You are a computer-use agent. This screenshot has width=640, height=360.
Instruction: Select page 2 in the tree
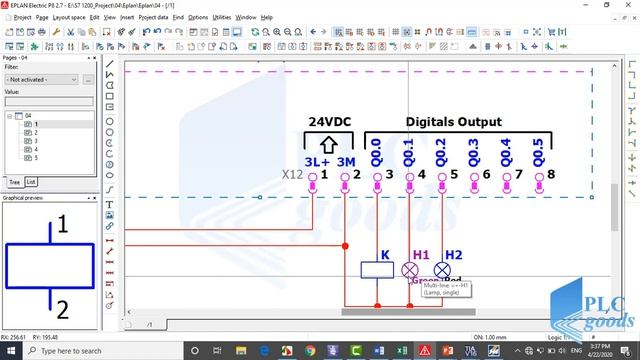[x=36, y=133]
